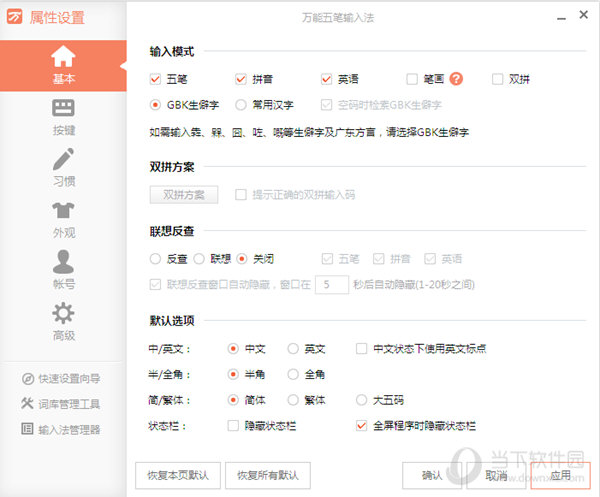This screenshot has width=600, height=497.
Task: Click the auto-hide seconds input field
Action: (x=332, y=285)
